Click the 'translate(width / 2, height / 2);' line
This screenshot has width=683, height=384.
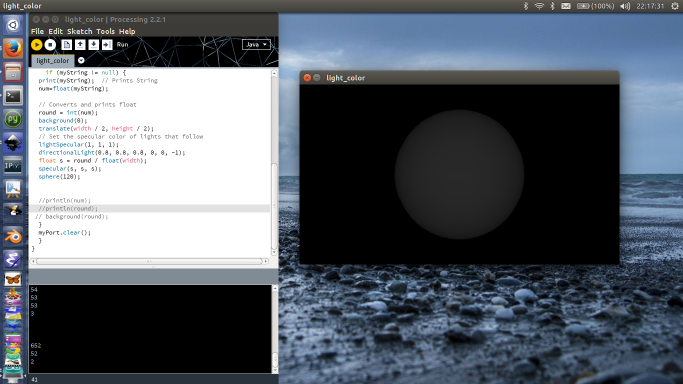(96, 128)
